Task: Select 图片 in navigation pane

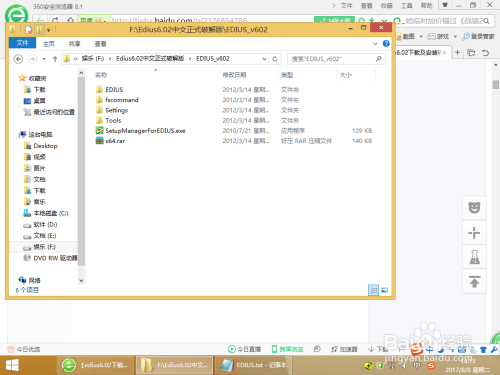Action: [35, 168]
